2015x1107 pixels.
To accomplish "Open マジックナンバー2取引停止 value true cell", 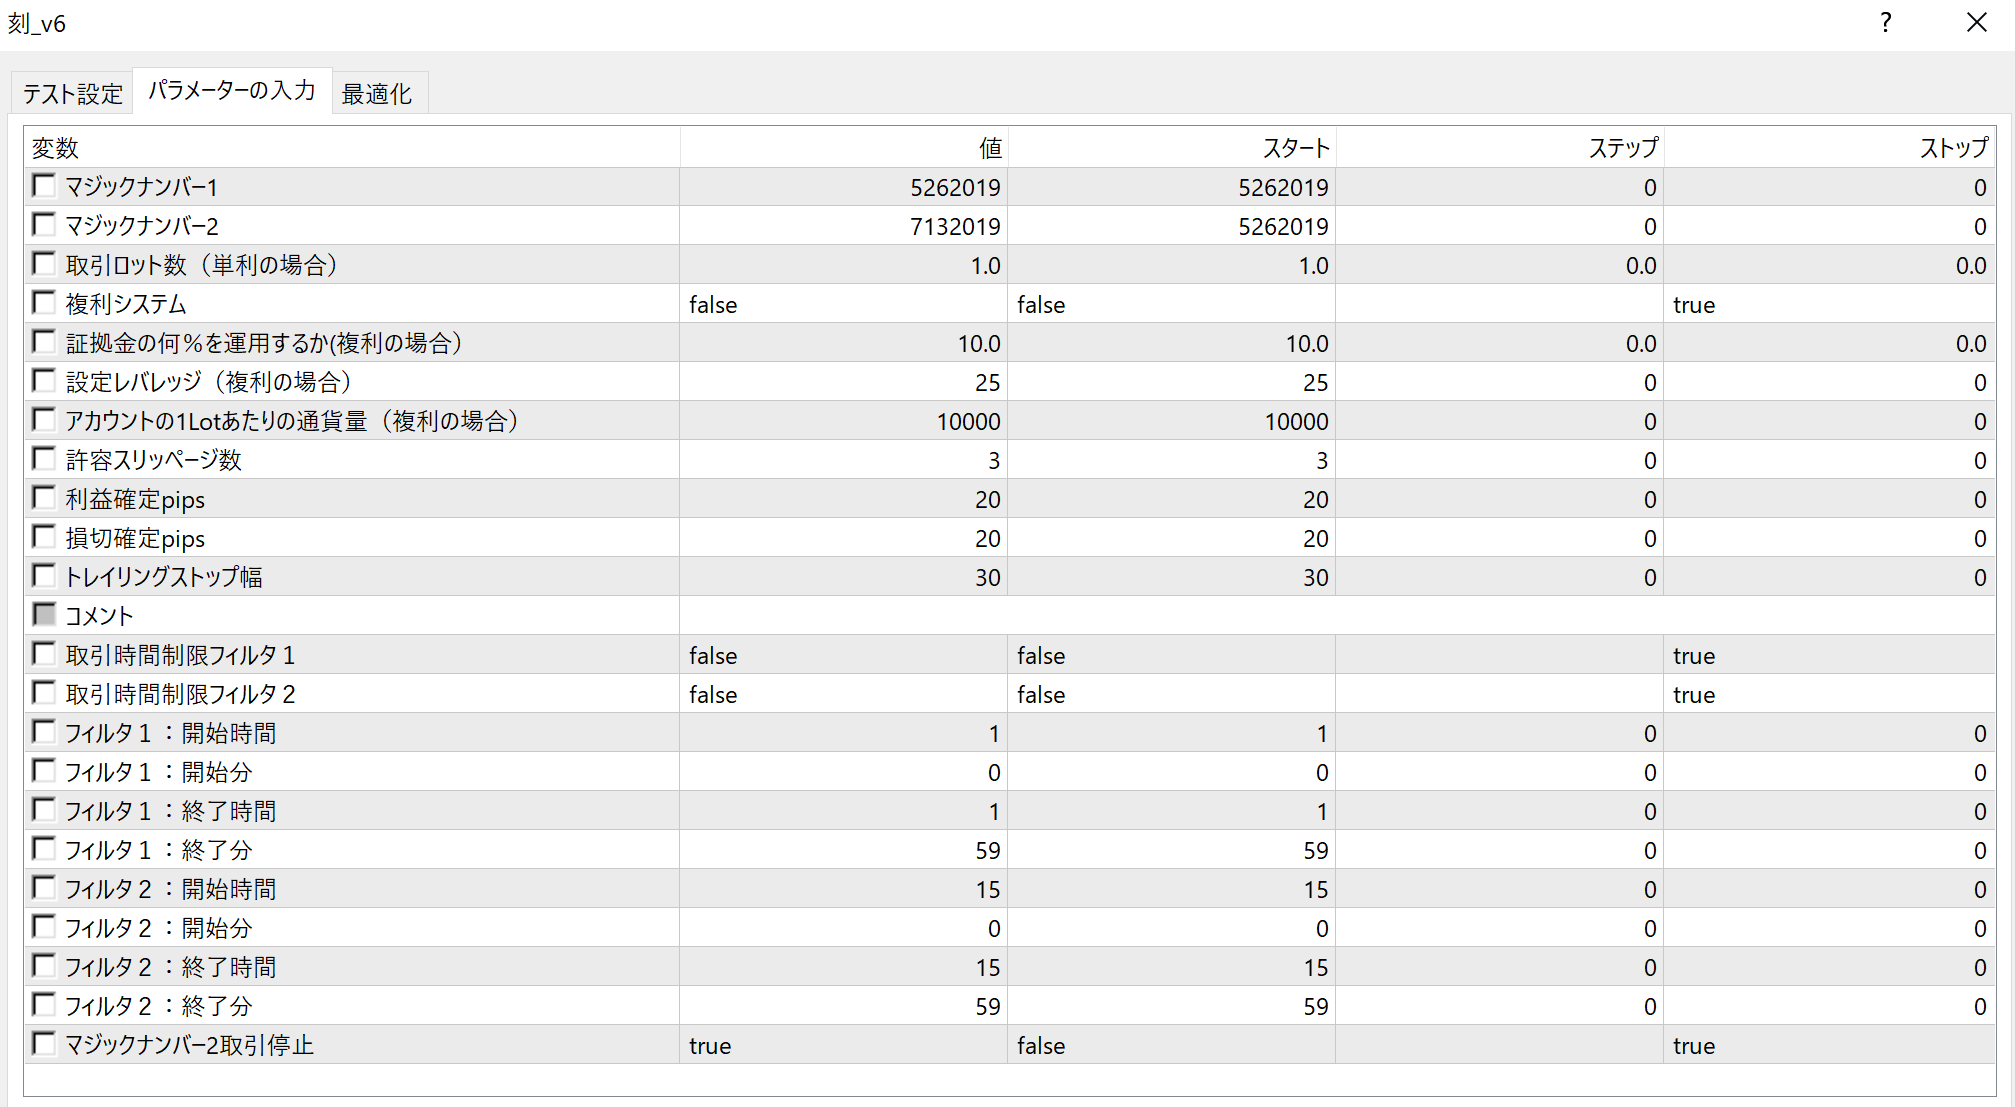I will 843,1046.
